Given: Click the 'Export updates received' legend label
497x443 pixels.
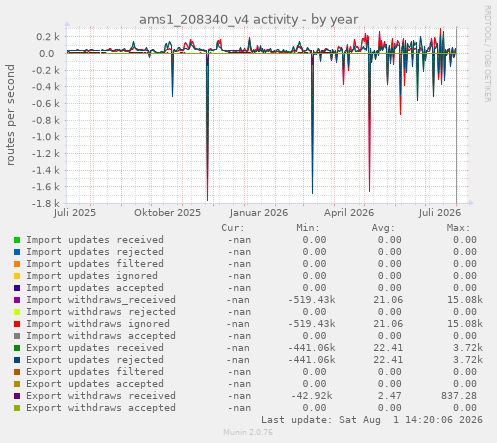Looking at the screenshot, I should [x=95, y=348].
